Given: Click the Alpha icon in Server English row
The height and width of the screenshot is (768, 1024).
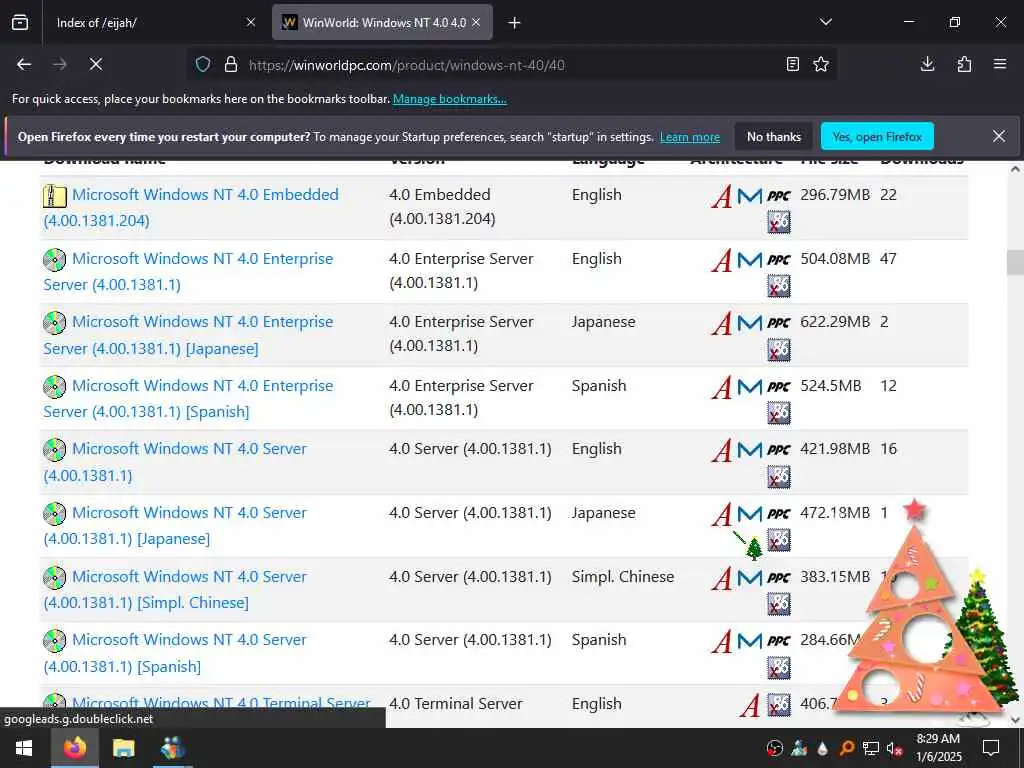Looking at the screenshot, I should (722, 450).
